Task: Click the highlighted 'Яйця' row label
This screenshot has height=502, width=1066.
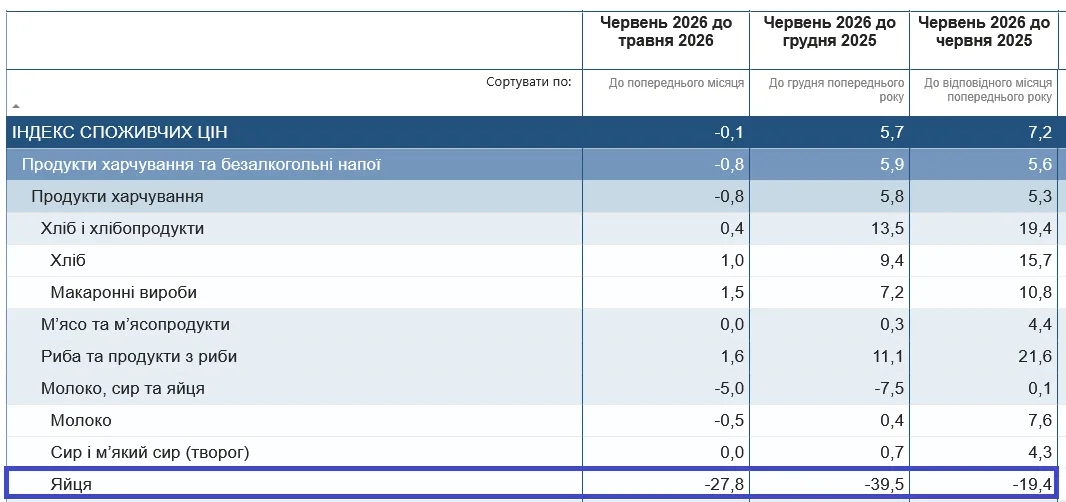Action: tap(71, 485)
